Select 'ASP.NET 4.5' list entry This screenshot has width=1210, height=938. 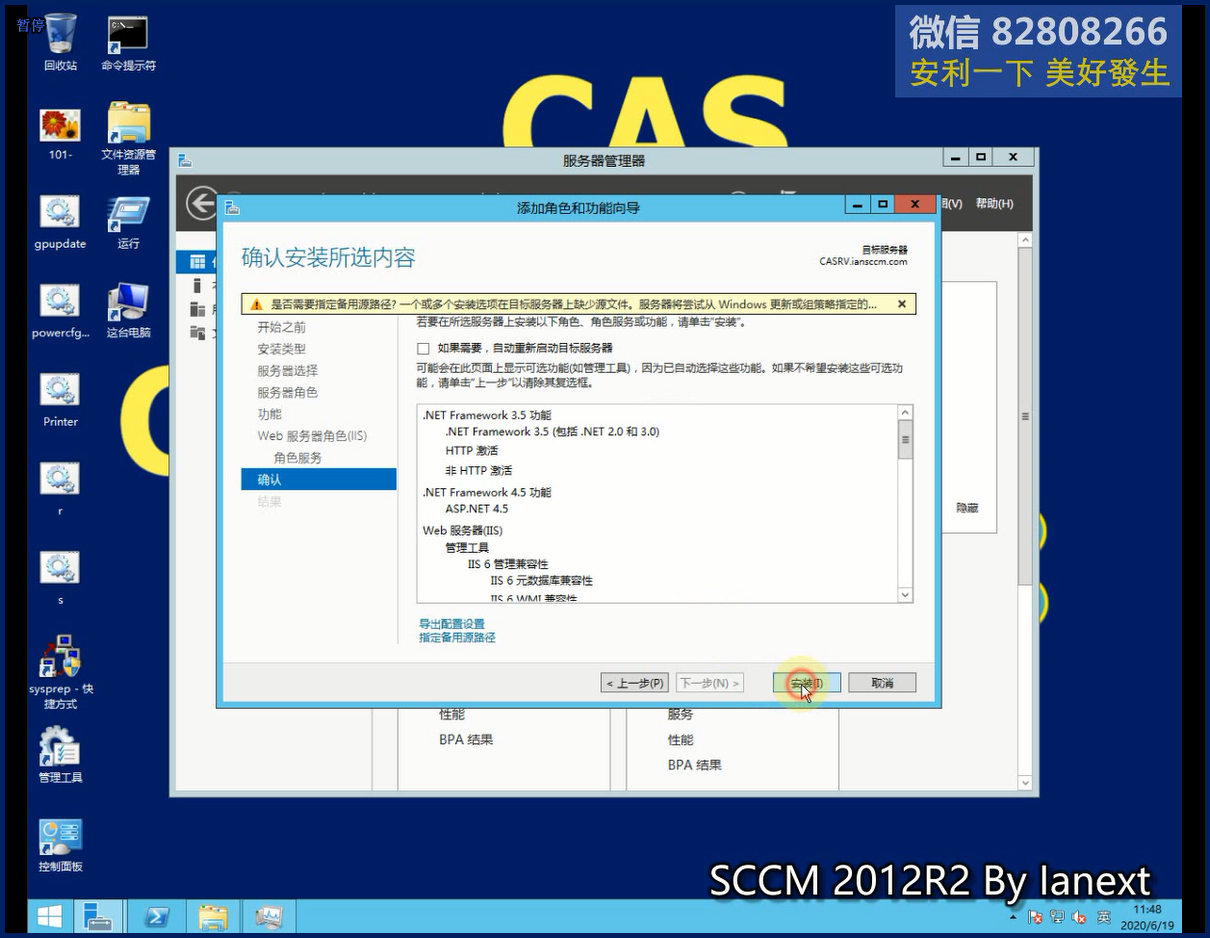[477, 509]
